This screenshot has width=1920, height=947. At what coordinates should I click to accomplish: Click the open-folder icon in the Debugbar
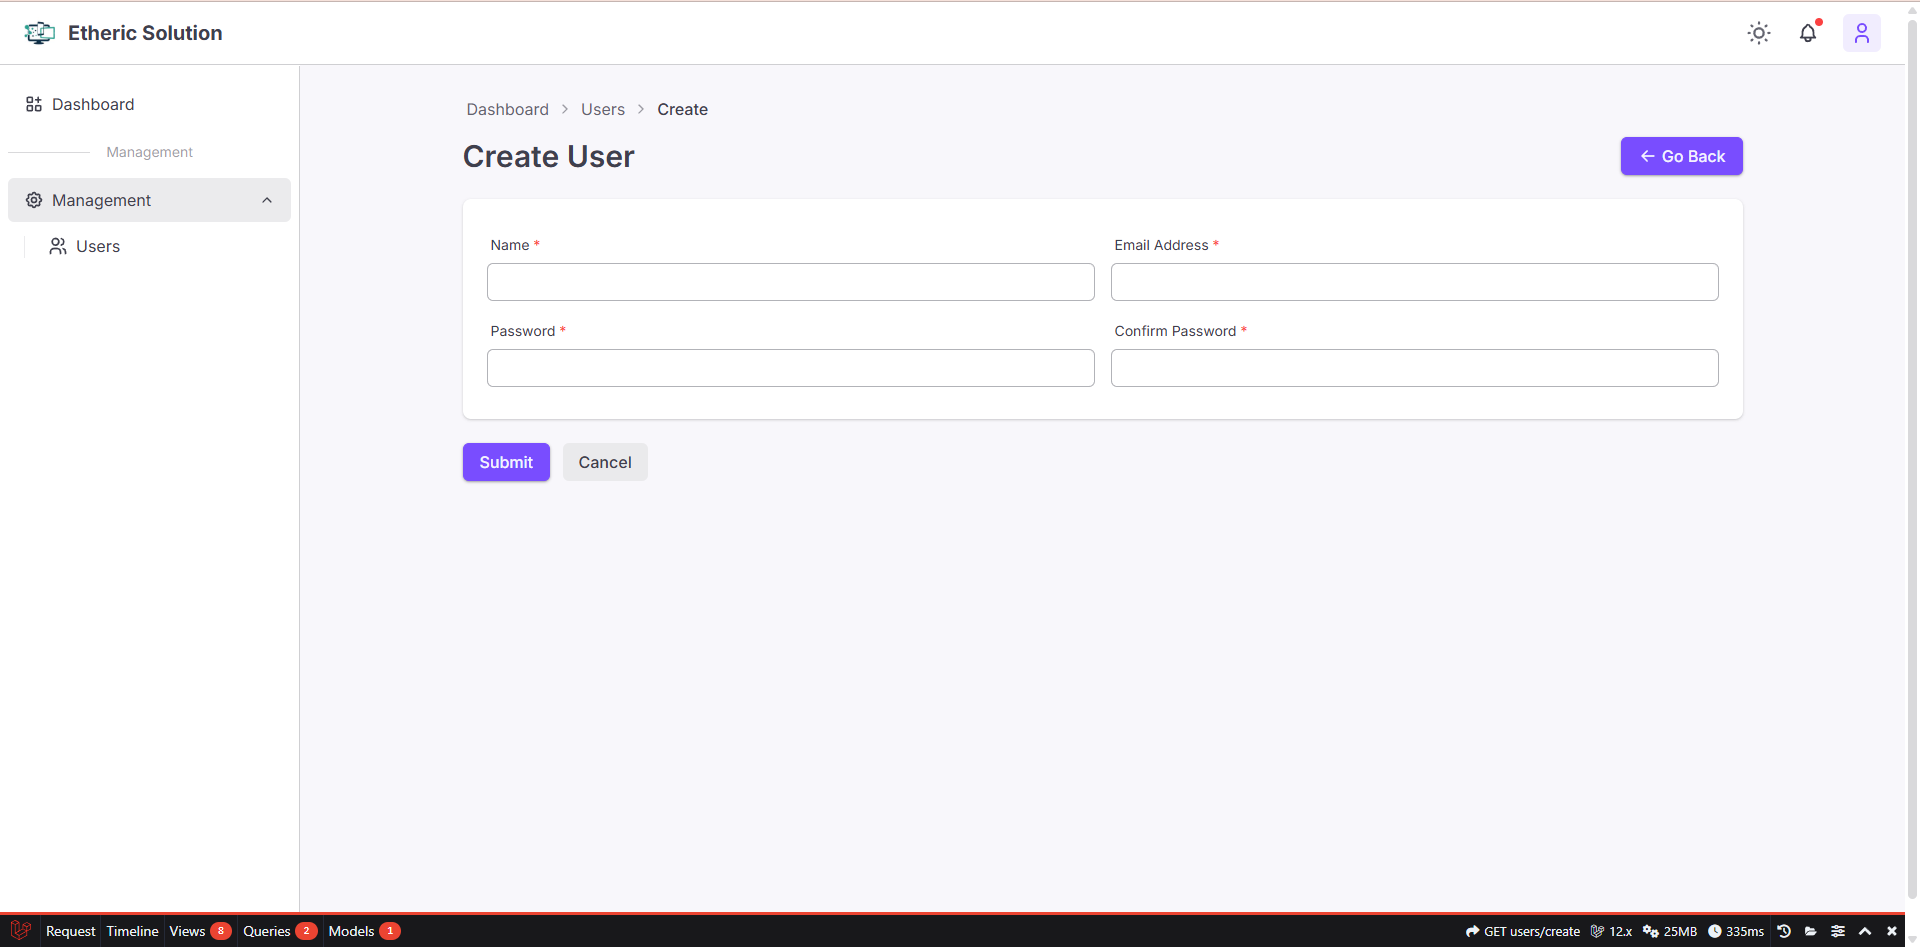pos(1811,931)
